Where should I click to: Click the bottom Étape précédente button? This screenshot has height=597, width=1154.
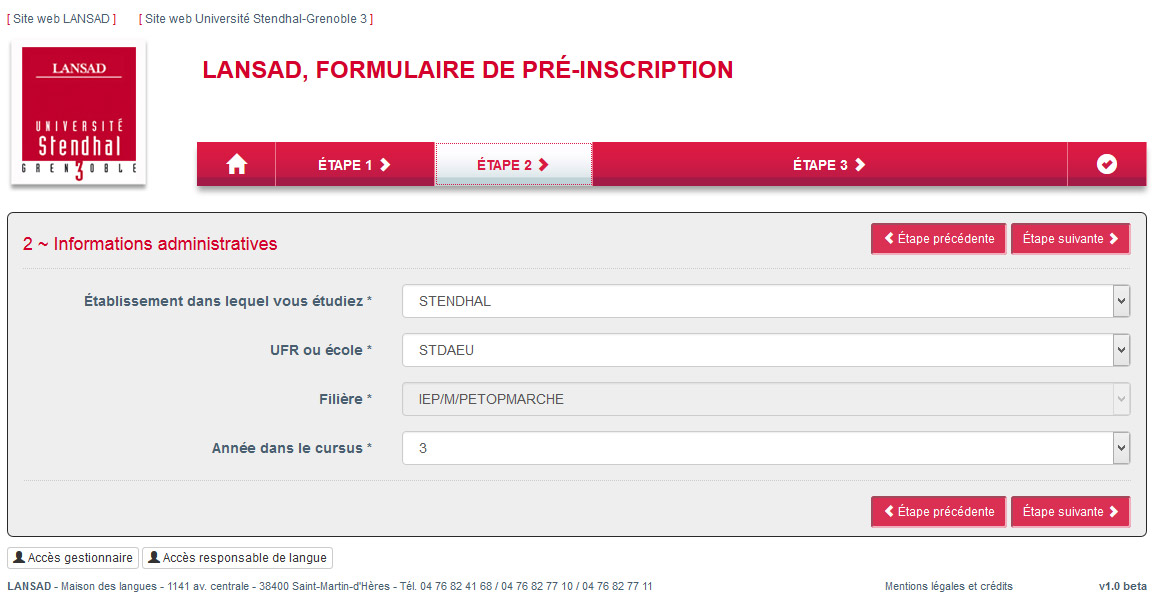938,512
